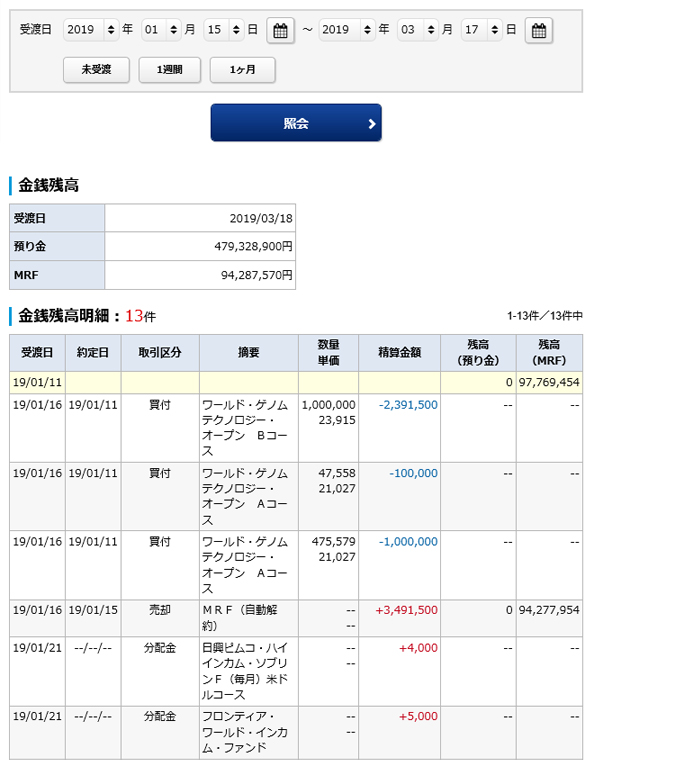
Task: Select the 479,328,900円 deposit balance value
Action: tap(253, 246)
